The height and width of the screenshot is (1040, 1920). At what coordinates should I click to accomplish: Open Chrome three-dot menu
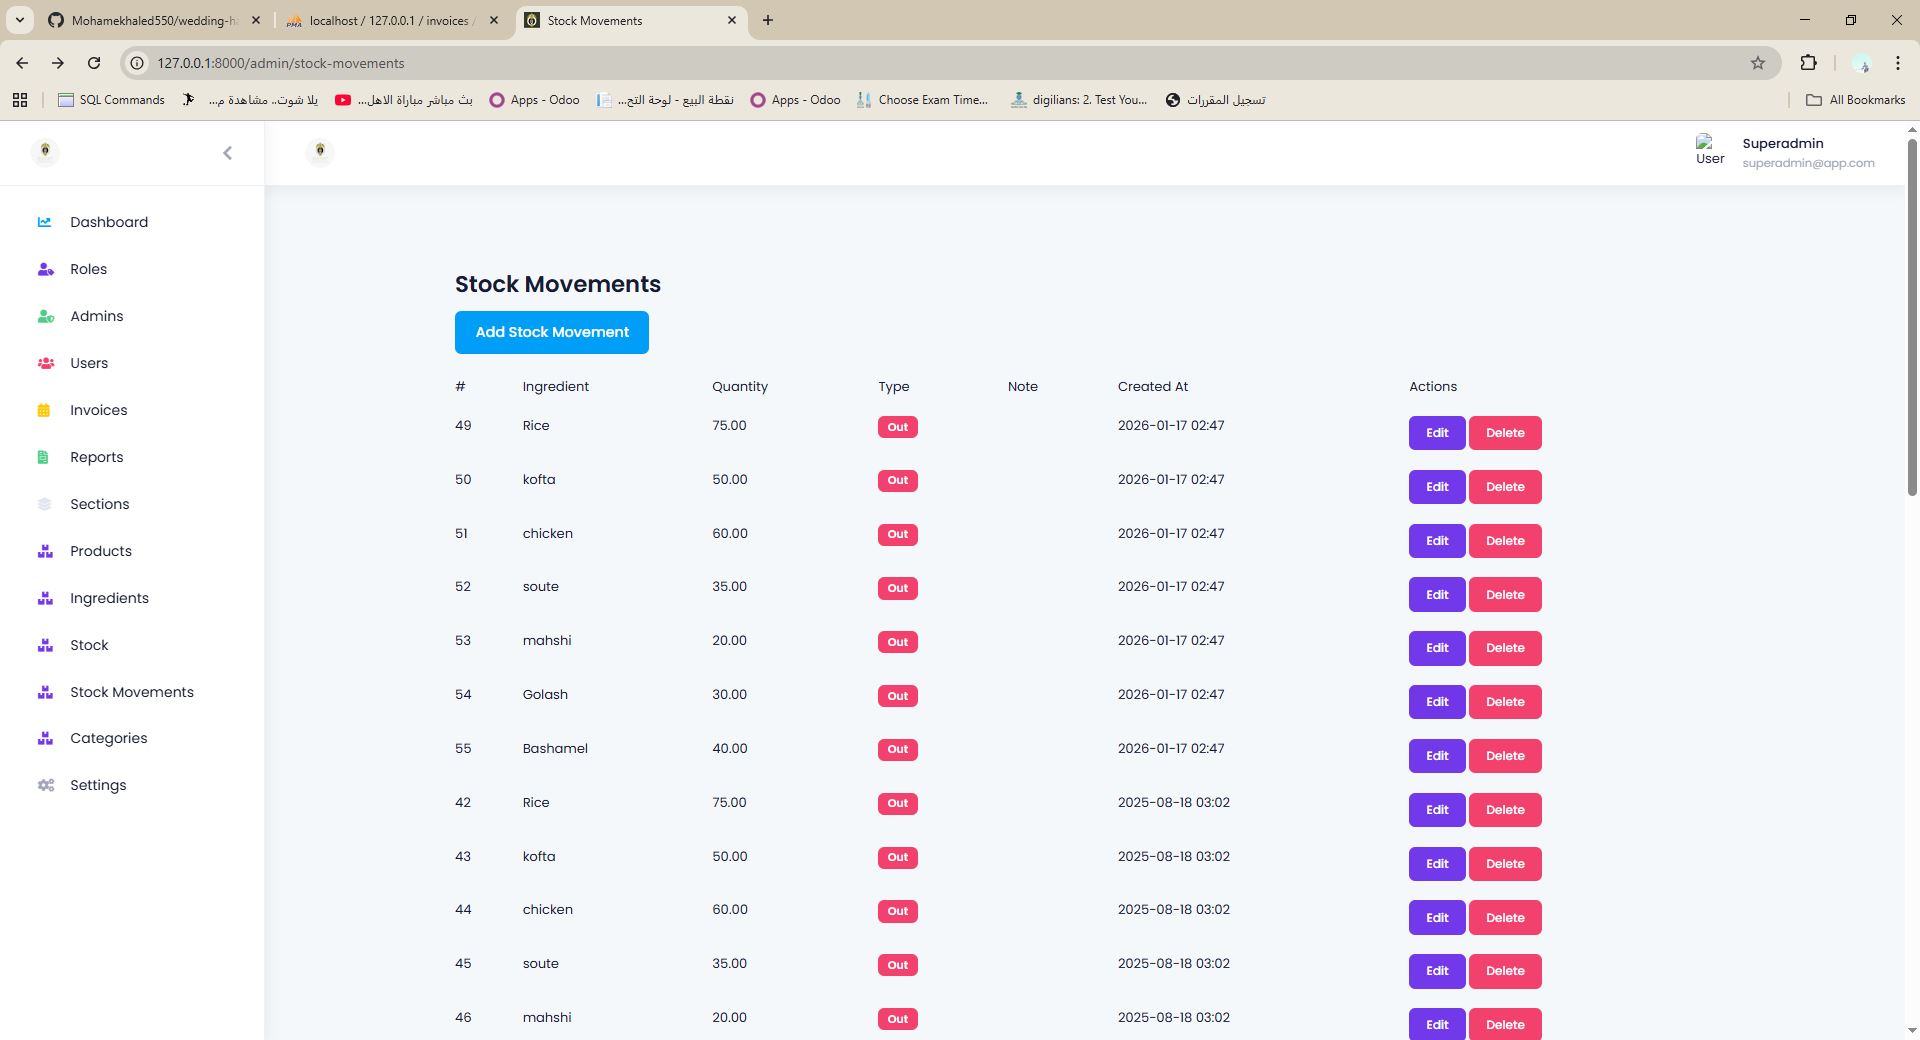pos(1897,63)
